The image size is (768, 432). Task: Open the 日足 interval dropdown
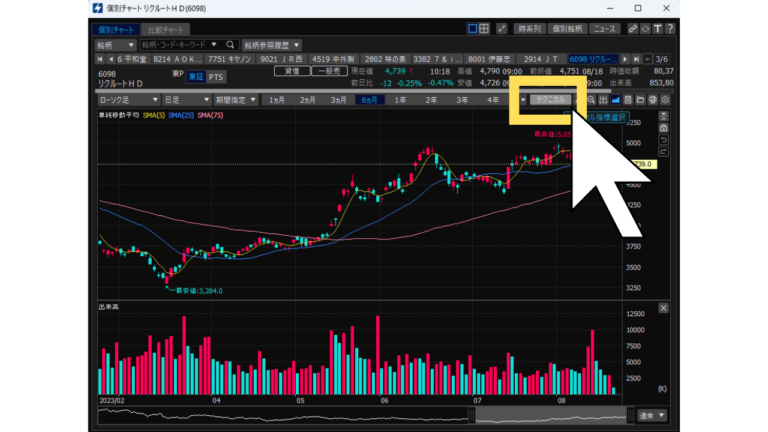coord(186,100)
